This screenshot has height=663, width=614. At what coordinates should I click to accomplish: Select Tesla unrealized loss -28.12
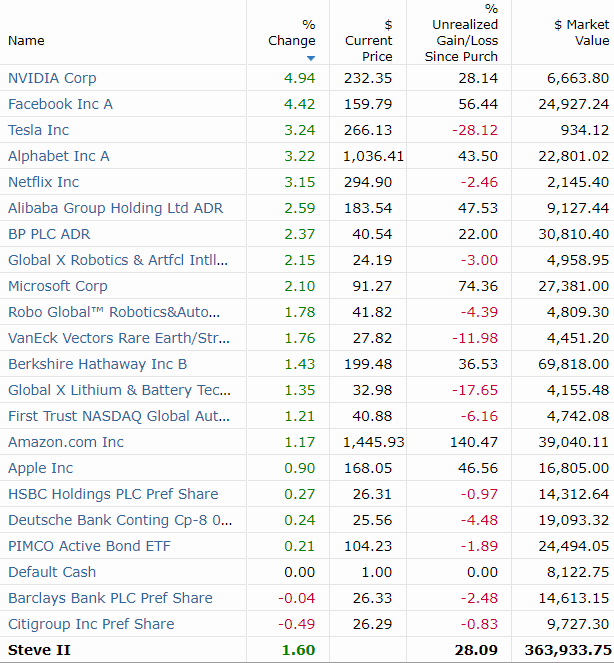475,130
